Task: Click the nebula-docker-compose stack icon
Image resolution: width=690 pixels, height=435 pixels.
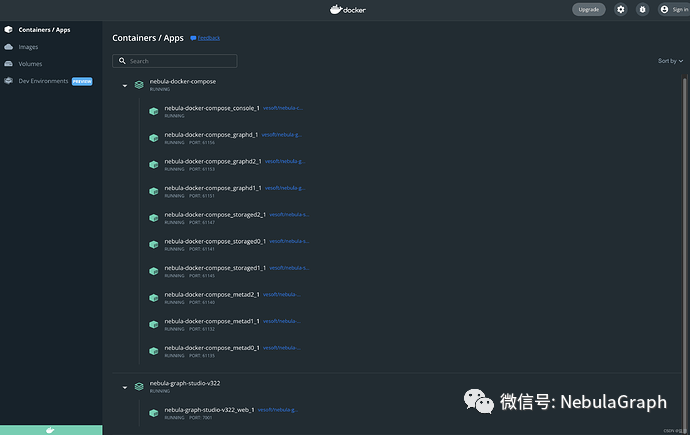Action: 139,85
